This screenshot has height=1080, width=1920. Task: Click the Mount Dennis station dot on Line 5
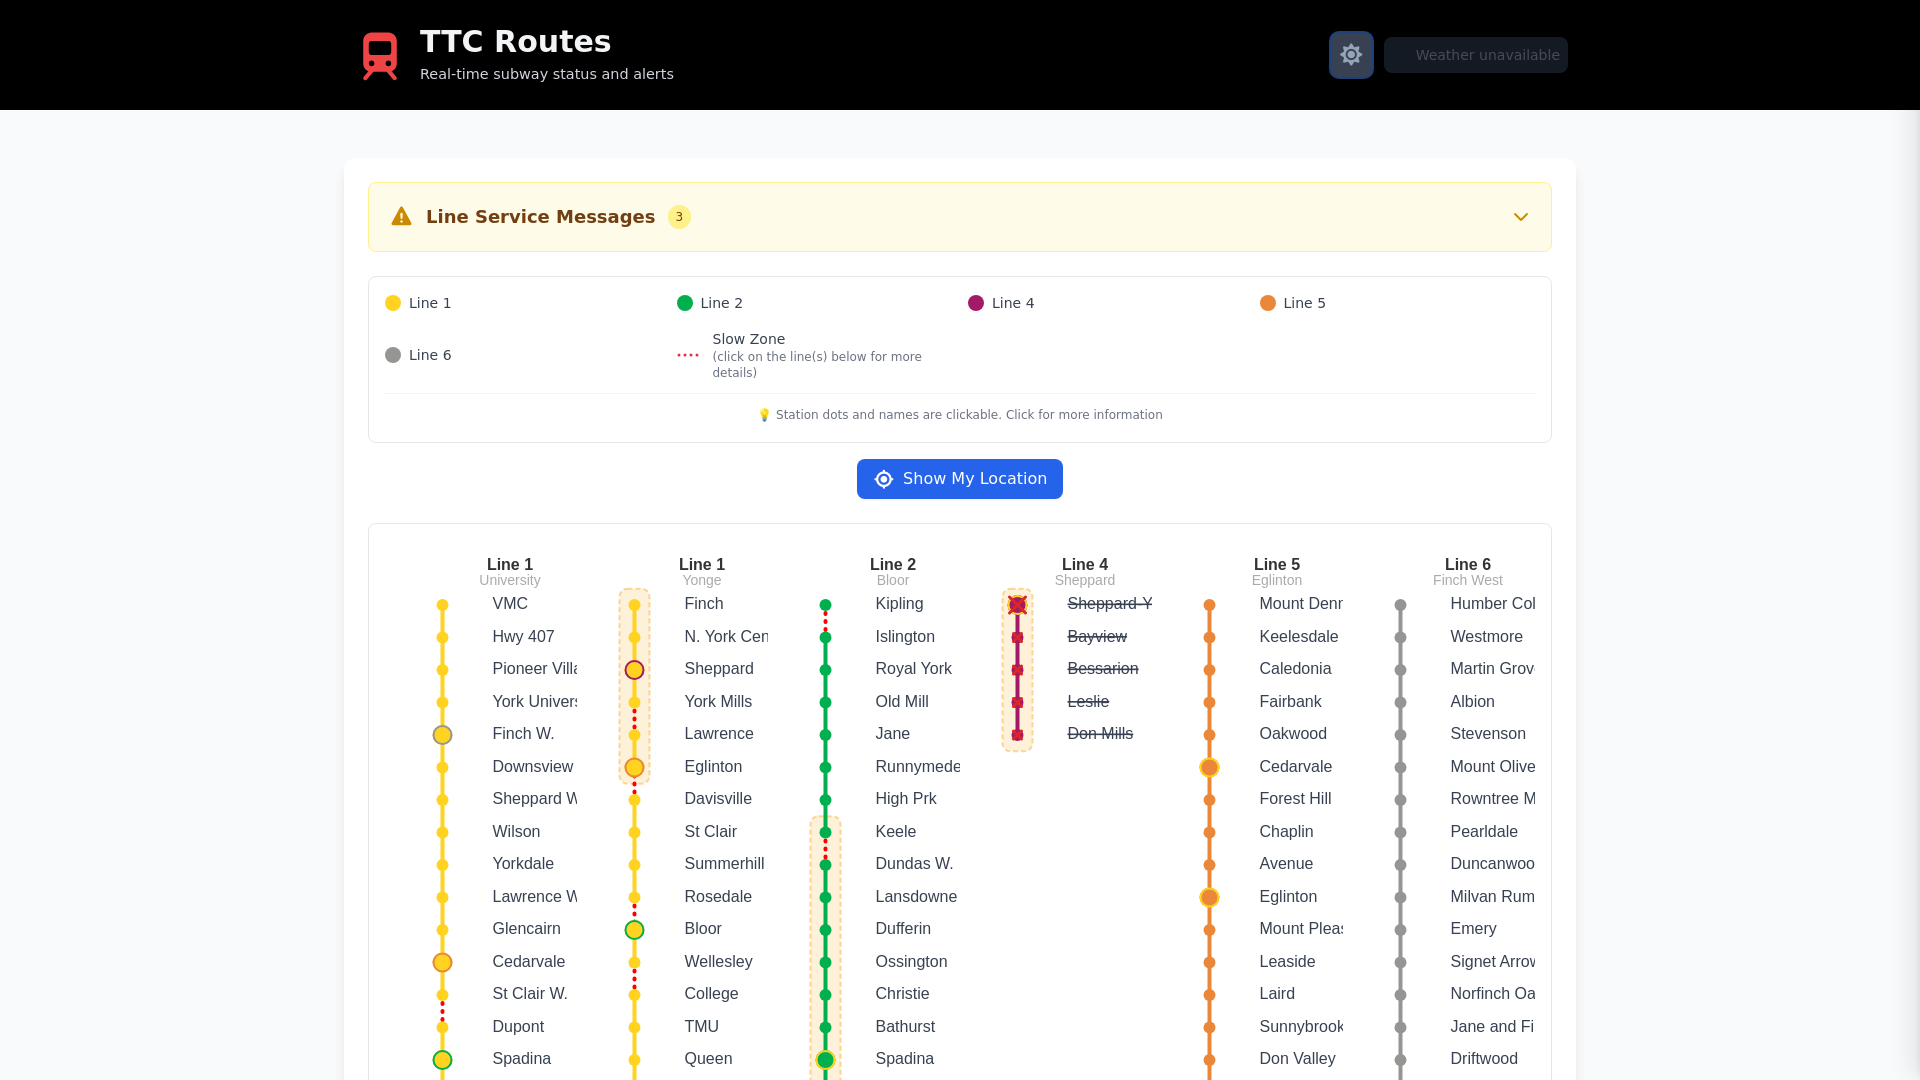pyautogui.click(x=1209, y=605)
